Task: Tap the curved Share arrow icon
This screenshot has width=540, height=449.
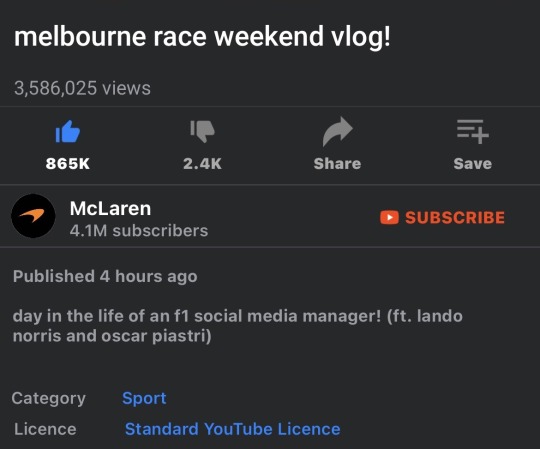Action: click(338, 132)
